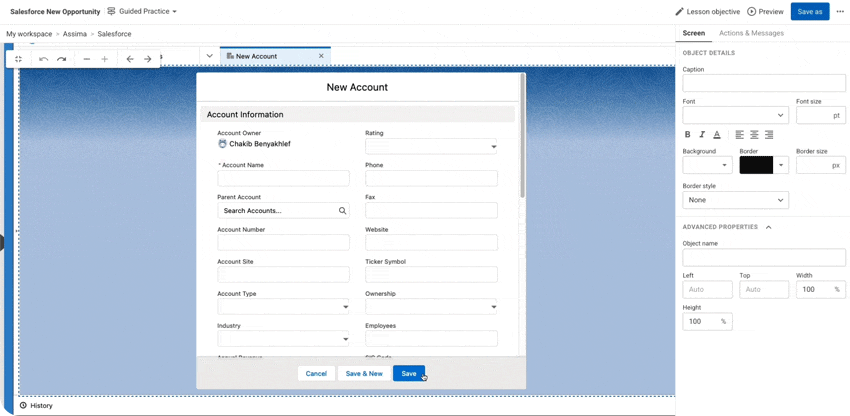Viewport: 850px width, 416px height.
Task: Click the fit-to-screen icon in the canvas toolbar
Action: tap(18, 59)
